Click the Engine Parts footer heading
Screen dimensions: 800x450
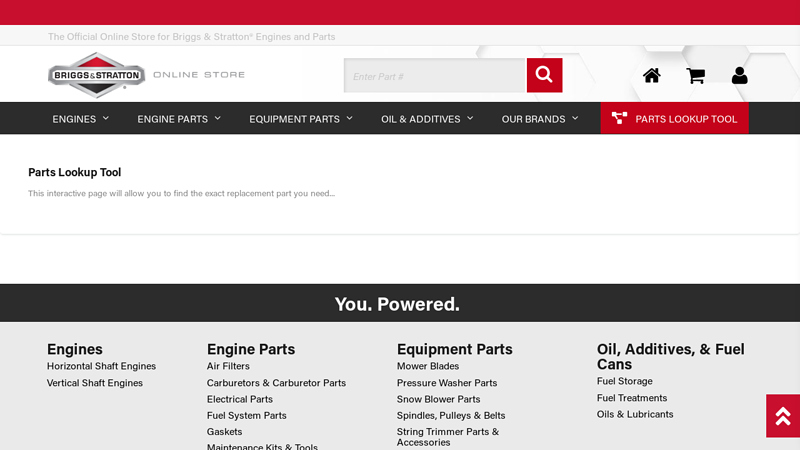251,349
